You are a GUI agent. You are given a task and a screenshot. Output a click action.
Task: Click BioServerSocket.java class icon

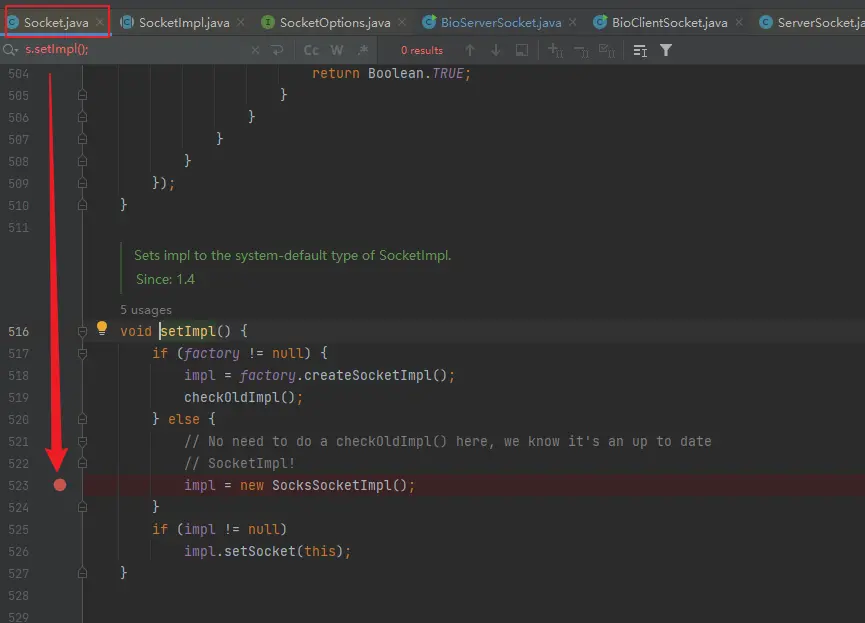(429, 22)
